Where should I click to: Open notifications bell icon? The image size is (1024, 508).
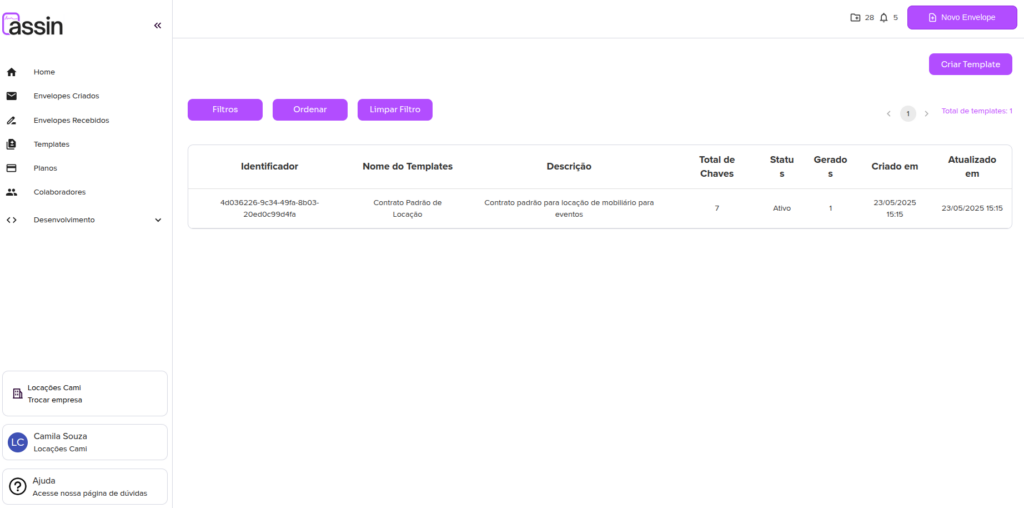[884, 18]
